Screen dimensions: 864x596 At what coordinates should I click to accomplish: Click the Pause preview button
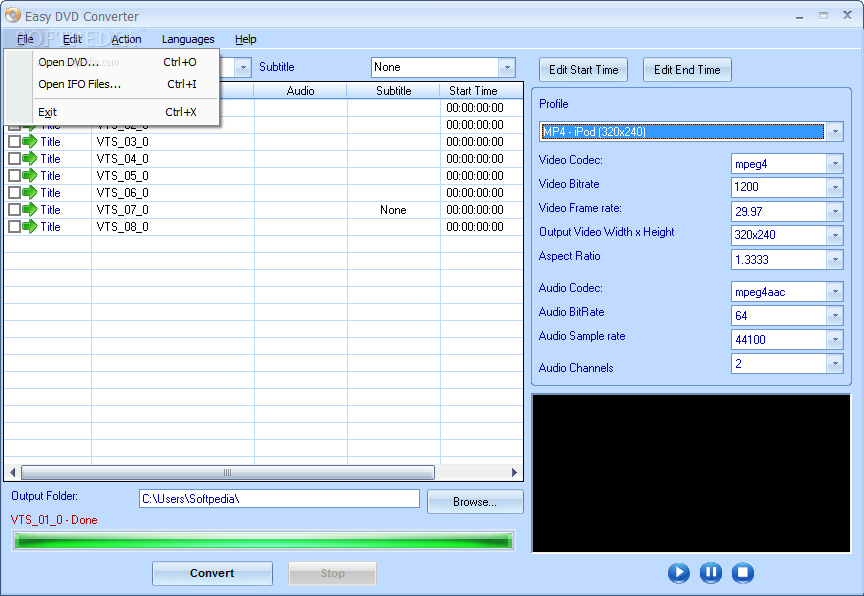click(711, 573)
